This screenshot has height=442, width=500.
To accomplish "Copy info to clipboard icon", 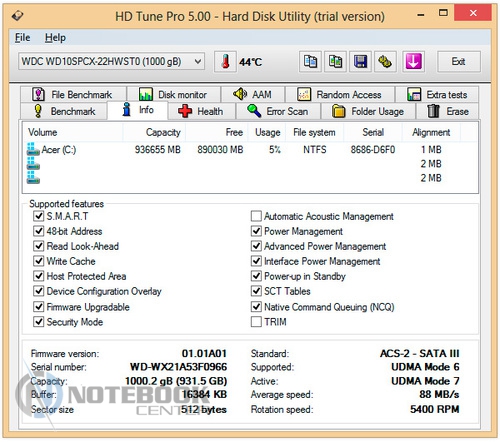I will point(310,62).
